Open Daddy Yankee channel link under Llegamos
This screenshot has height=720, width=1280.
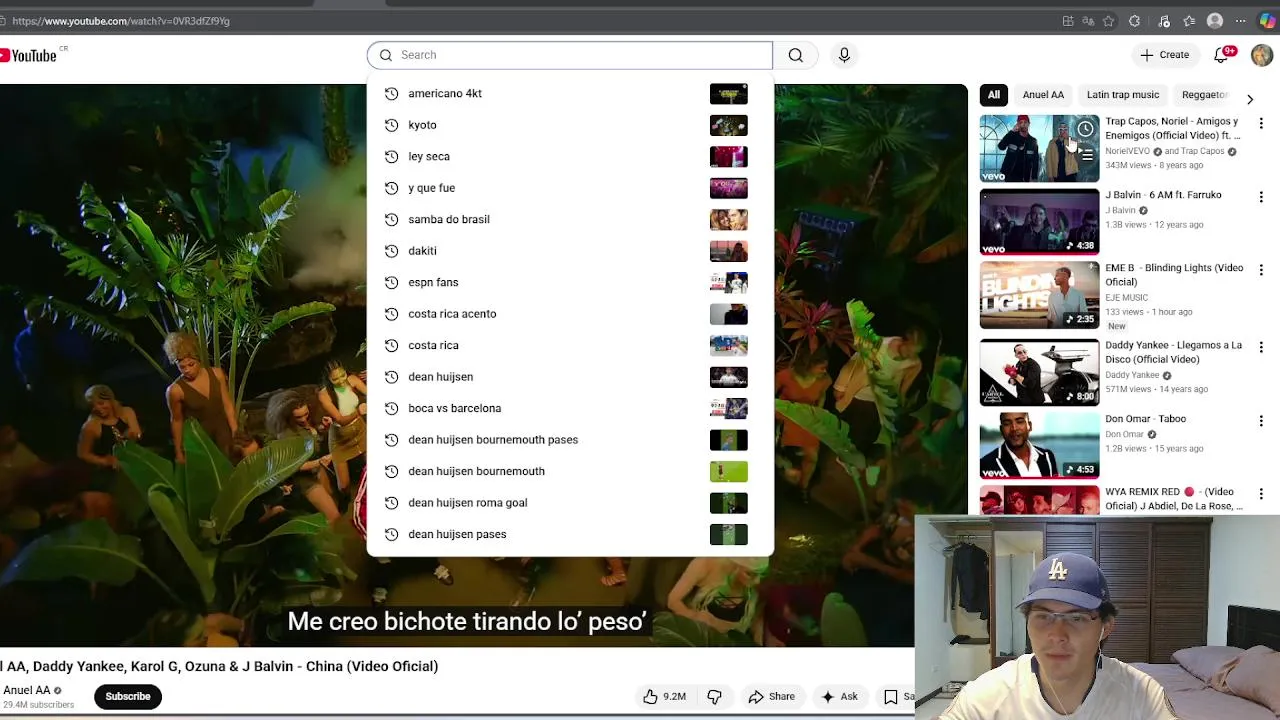[1132, 375]
